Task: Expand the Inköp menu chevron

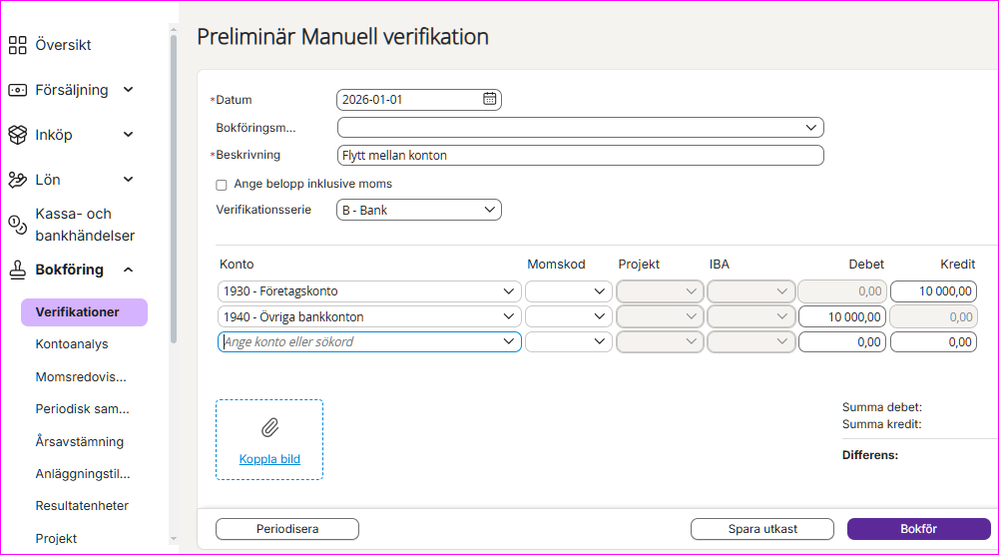Action: tap(128, 134)
